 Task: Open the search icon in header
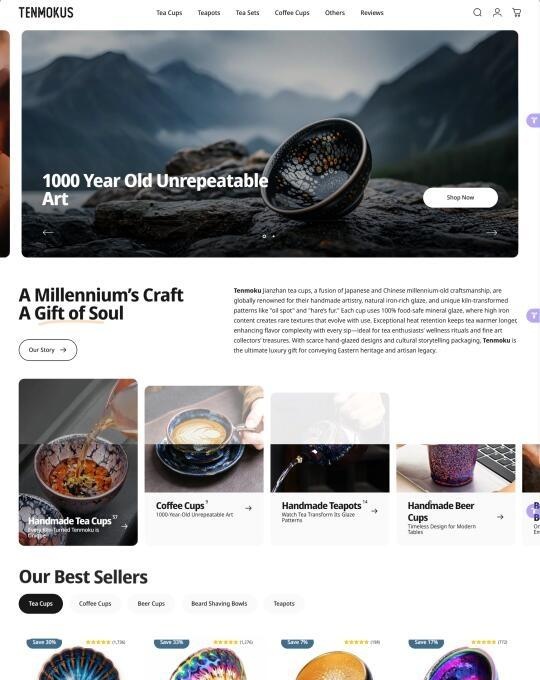(x=477, y=13)
